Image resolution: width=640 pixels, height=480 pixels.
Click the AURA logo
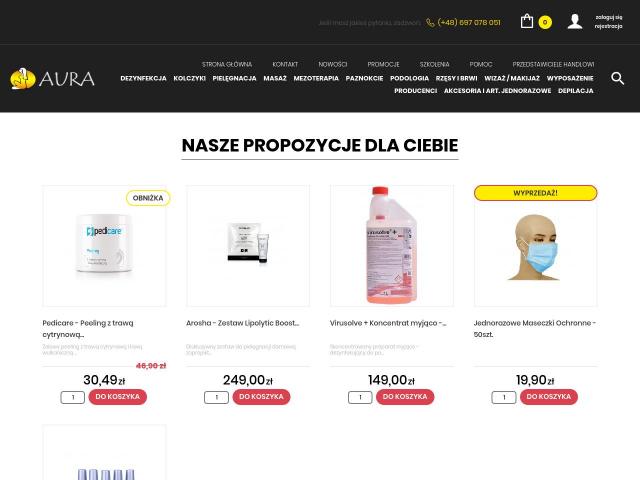(x=52, y=78)
